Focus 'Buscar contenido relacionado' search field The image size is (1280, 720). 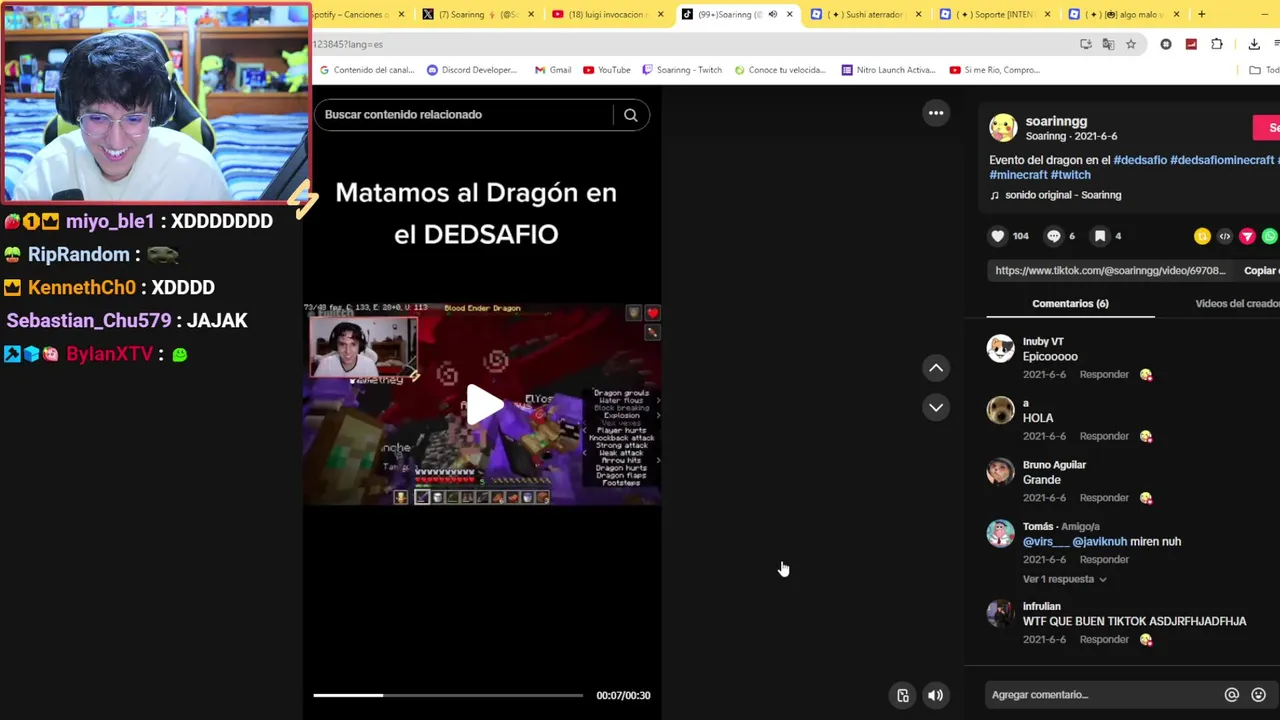(466, 115)
